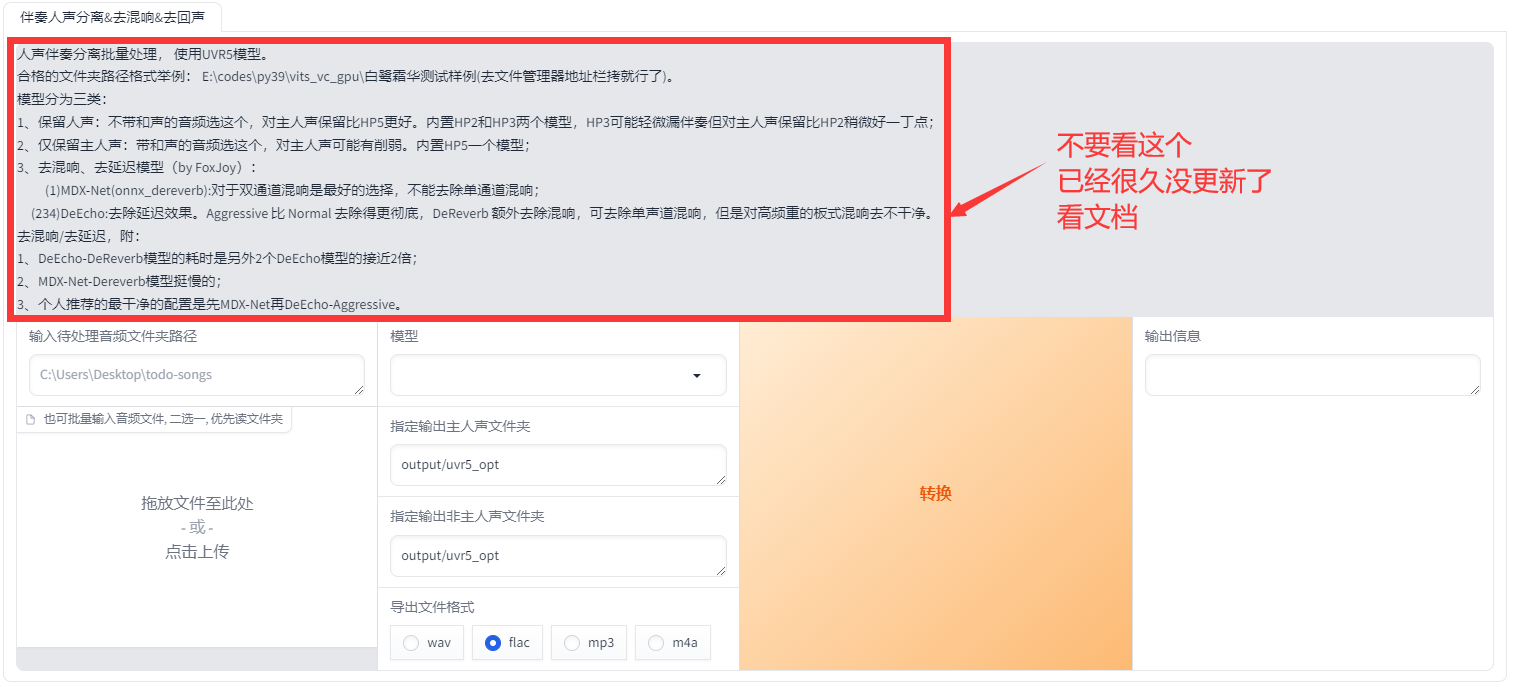
Task: Click the 指定输出主人声文件夹 path field
Action: [558, 465]
